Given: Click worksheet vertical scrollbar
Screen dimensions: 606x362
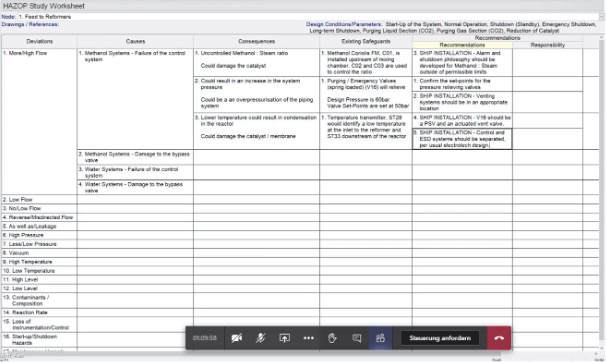Looking at the screenshot, I should tap(602, 193).
